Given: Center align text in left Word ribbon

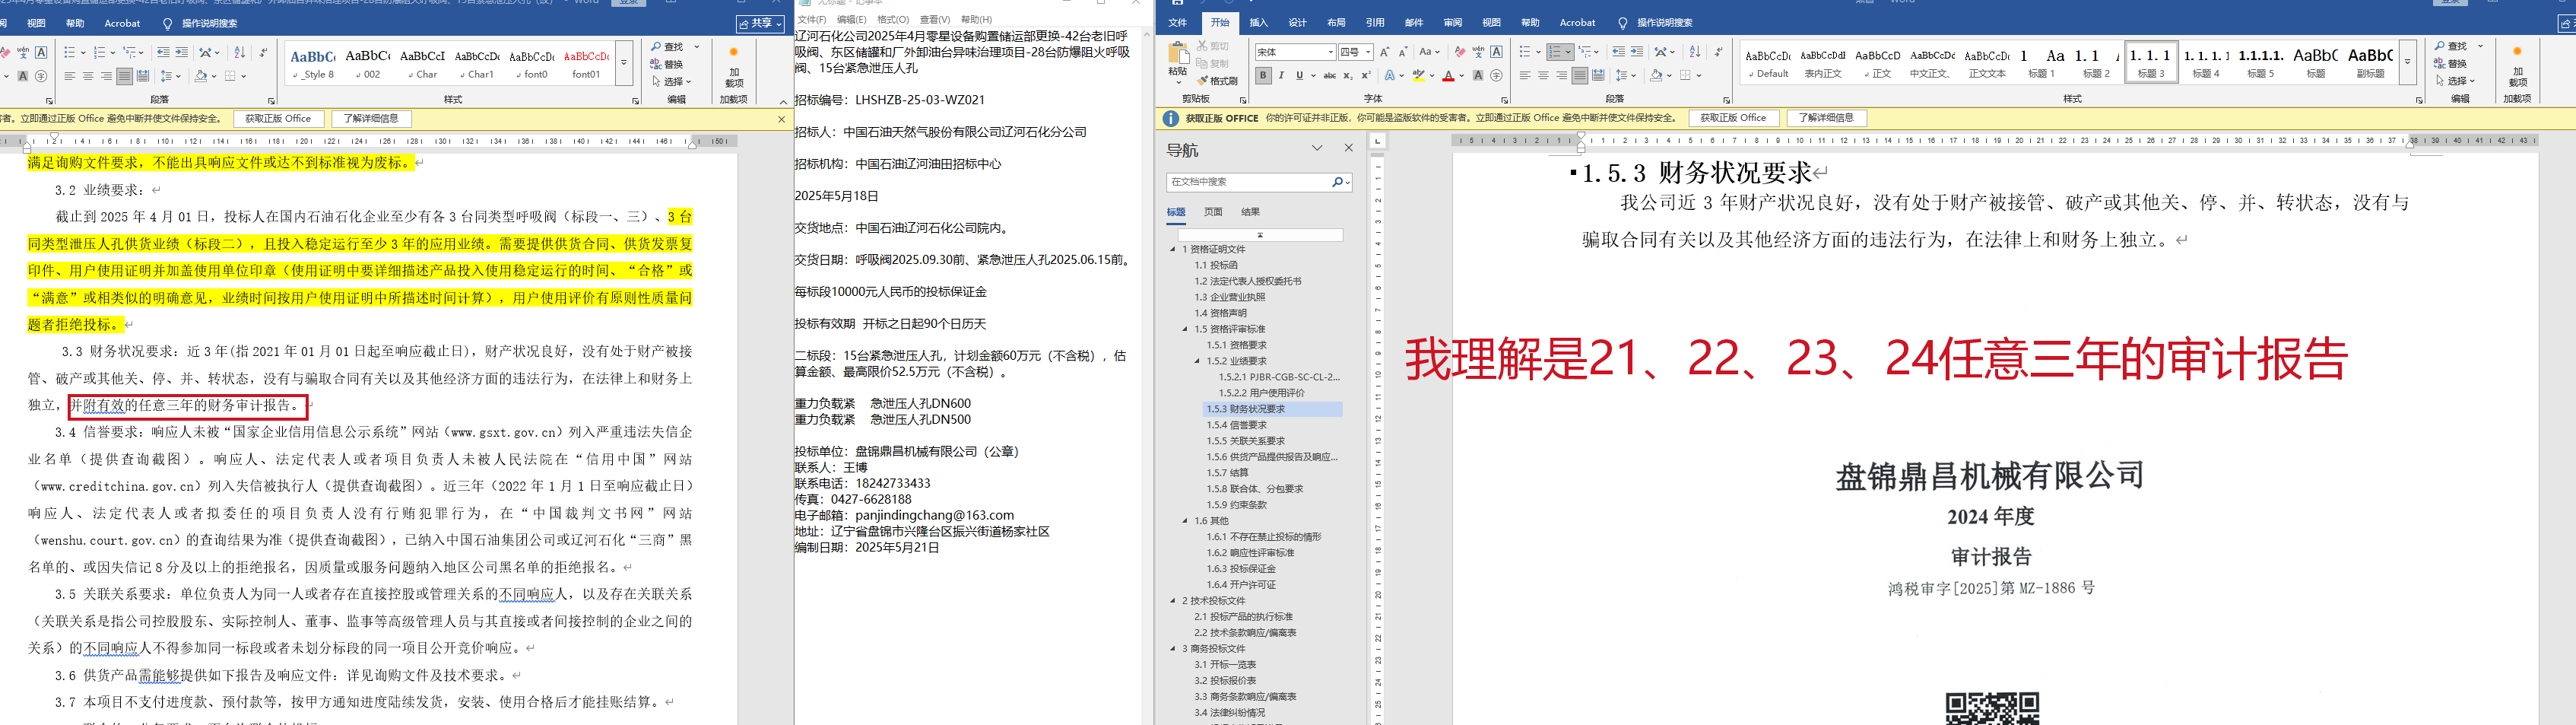Looking at the screenshot, I should click(88, 76).
